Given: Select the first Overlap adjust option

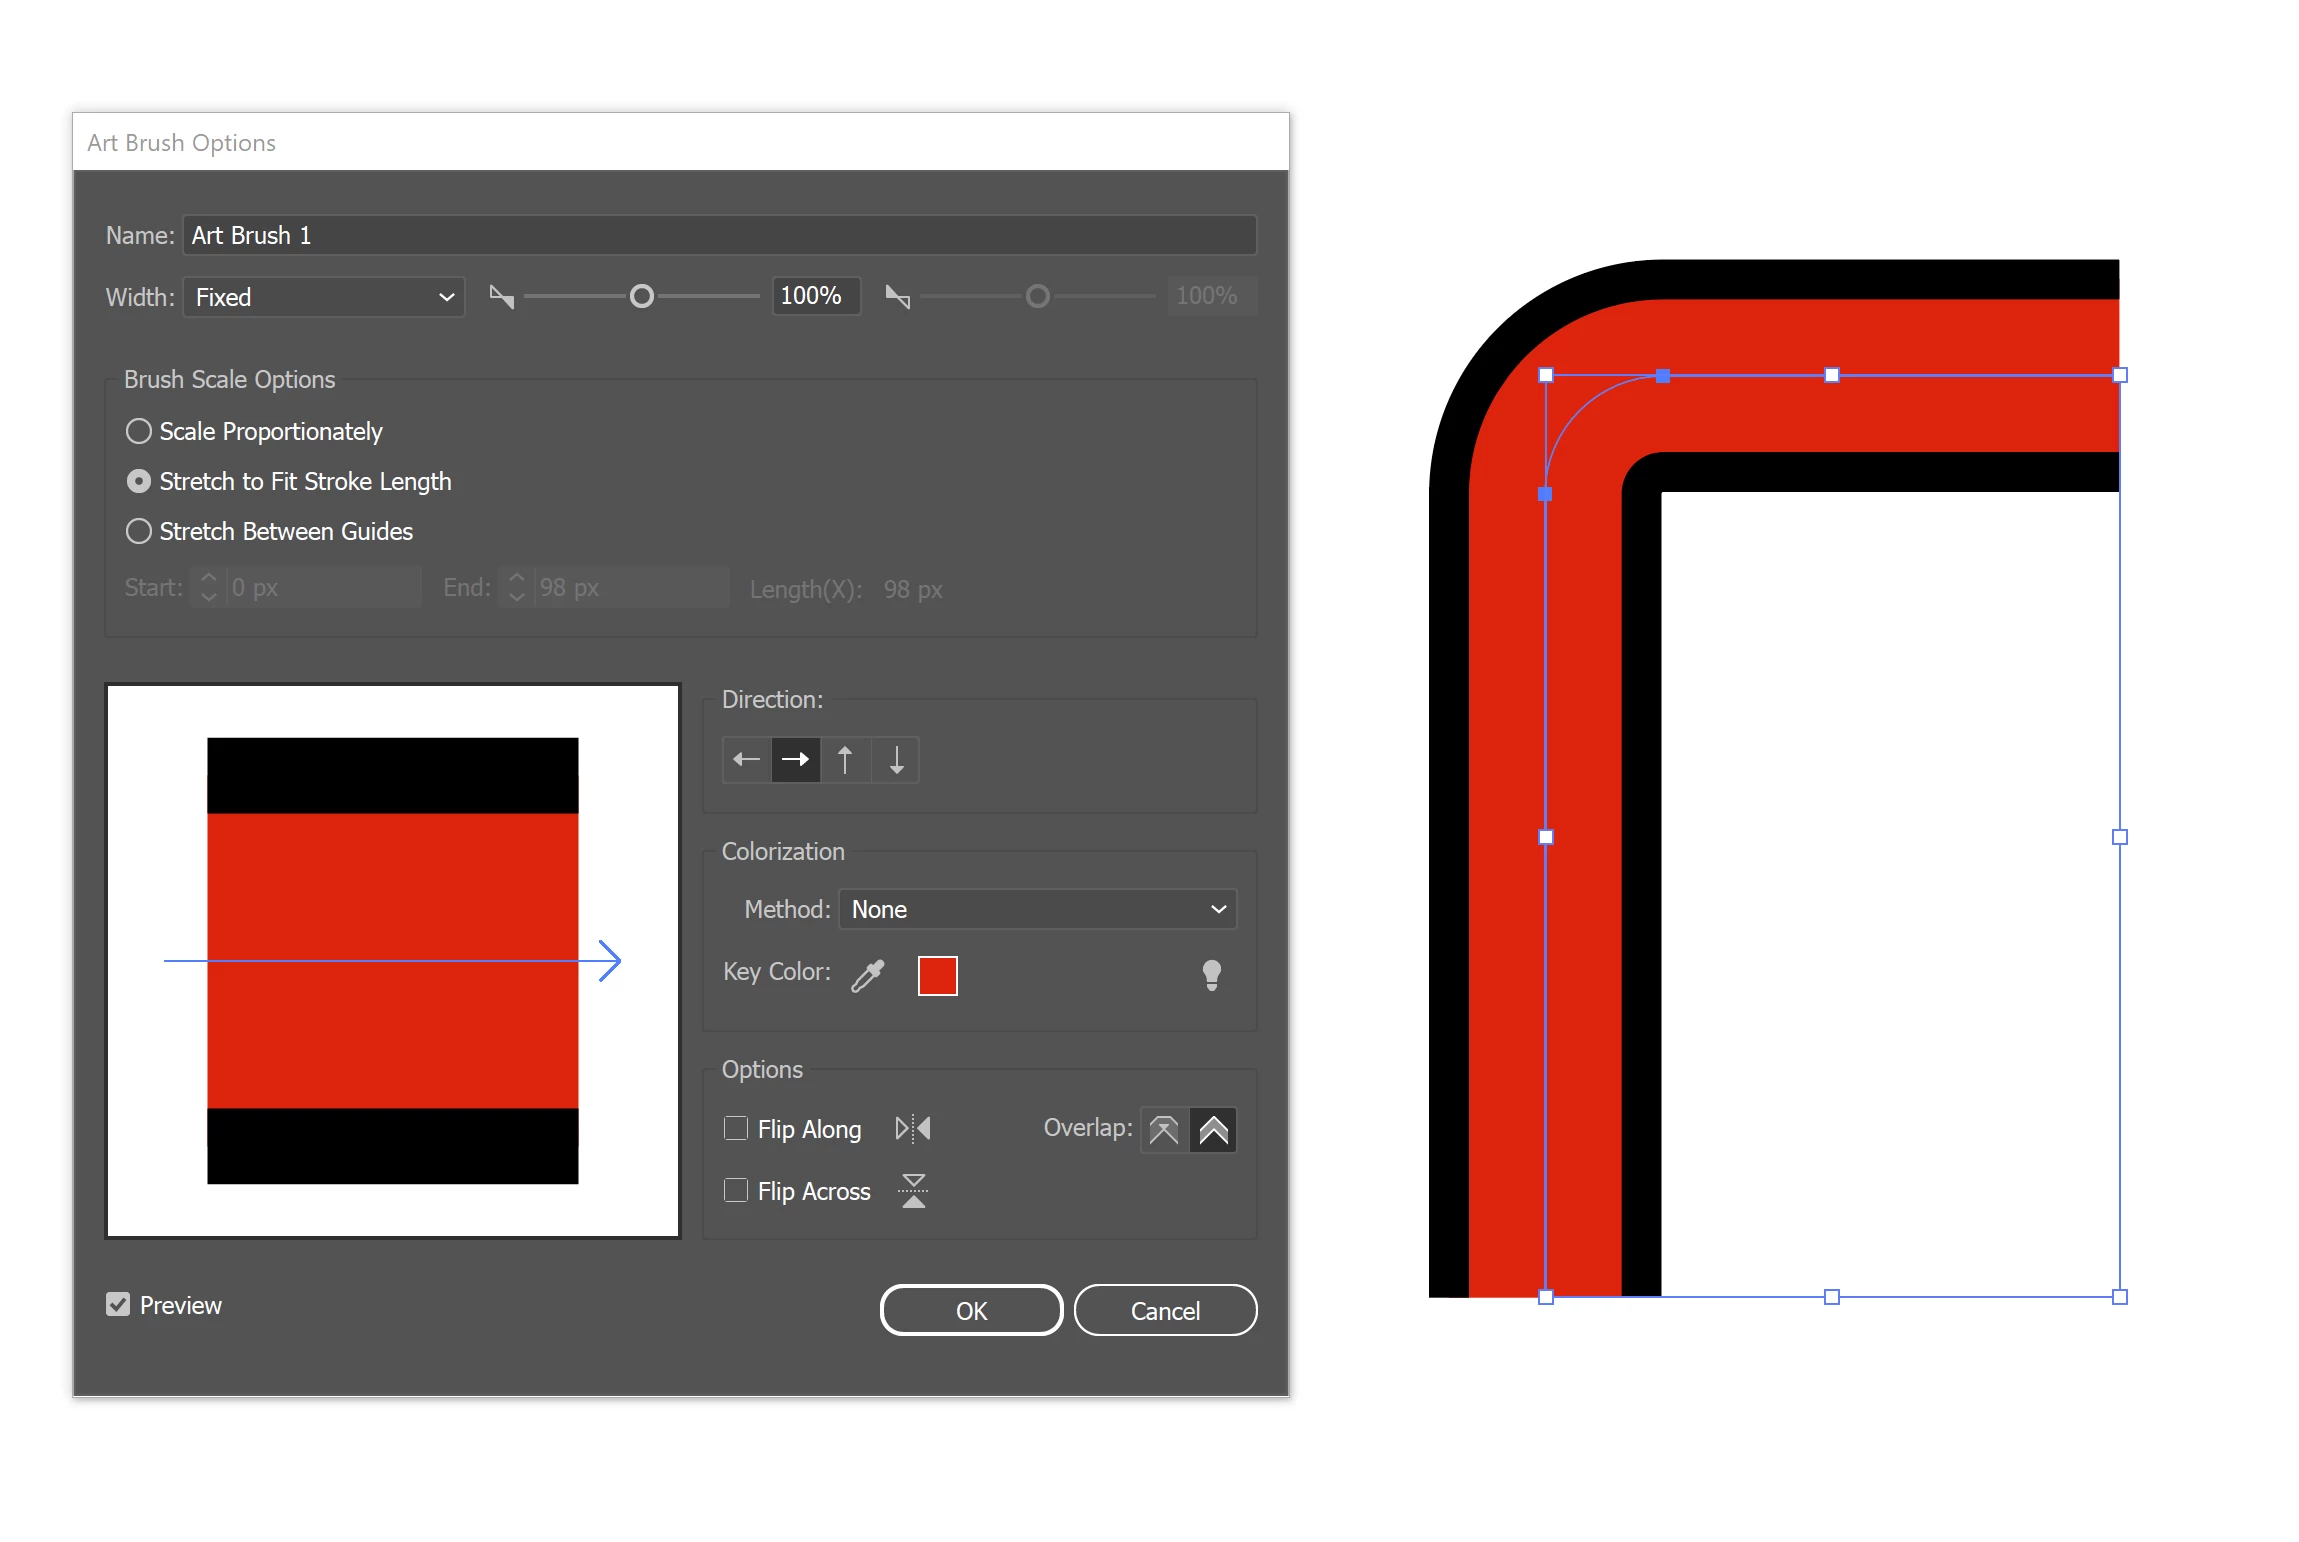Looking at the screenshot, I should pos(1164,1130).
